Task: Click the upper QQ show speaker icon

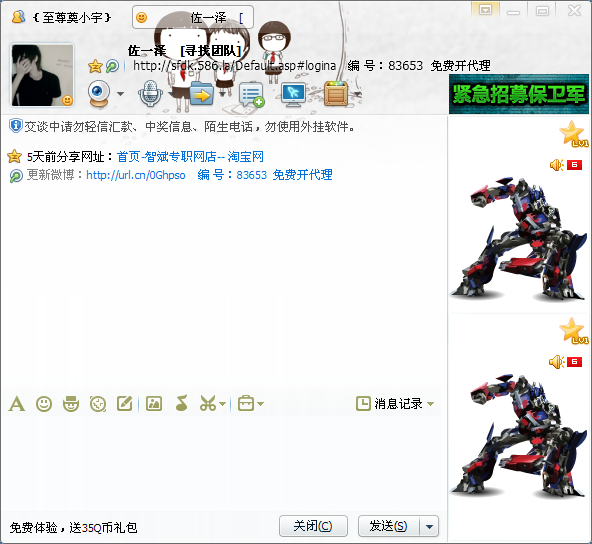Action: [x=557, y=165]
